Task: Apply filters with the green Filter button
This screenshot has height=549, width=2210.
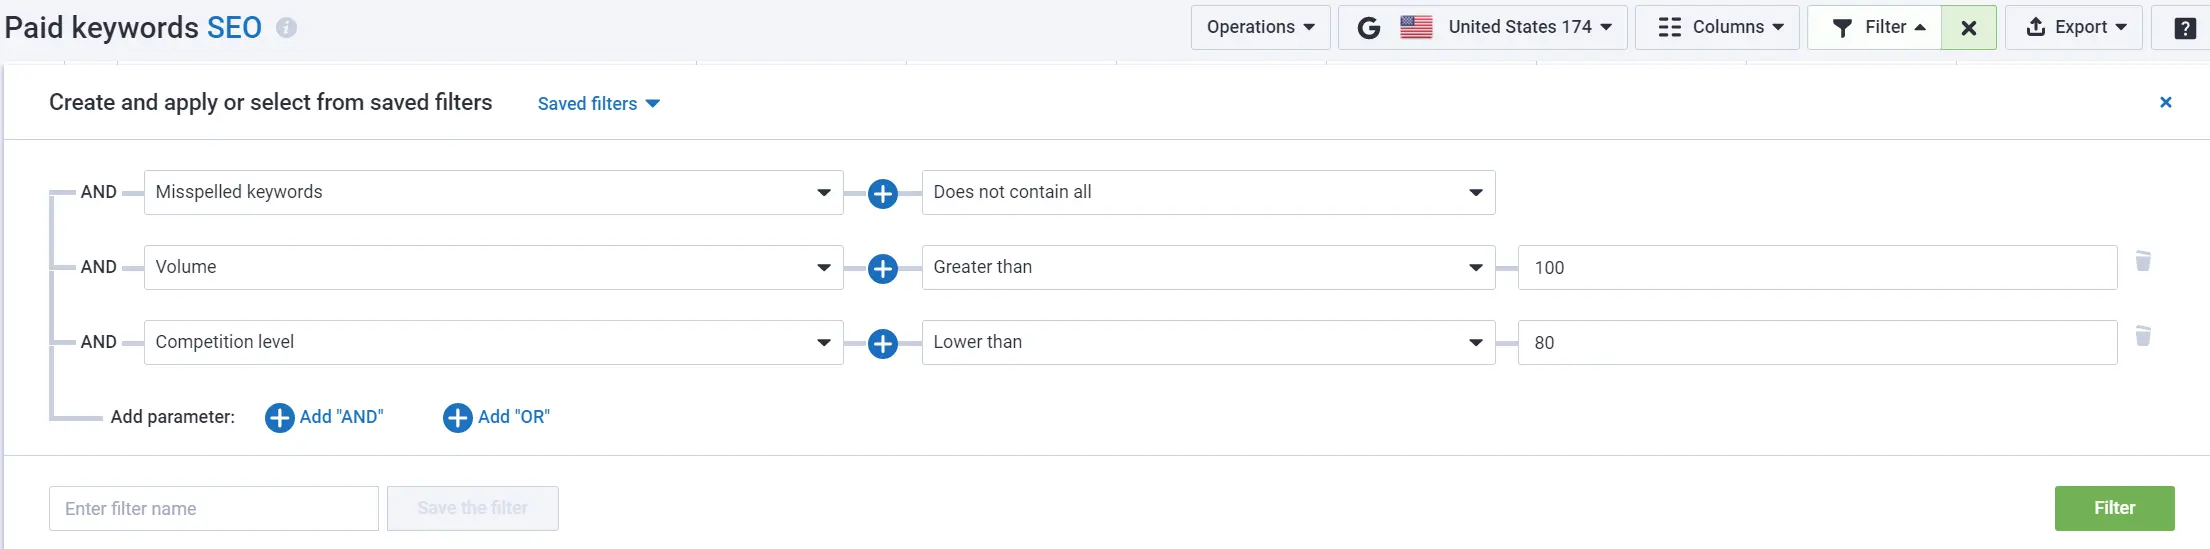Action: pyautogui.click(x=2114, y=508)
